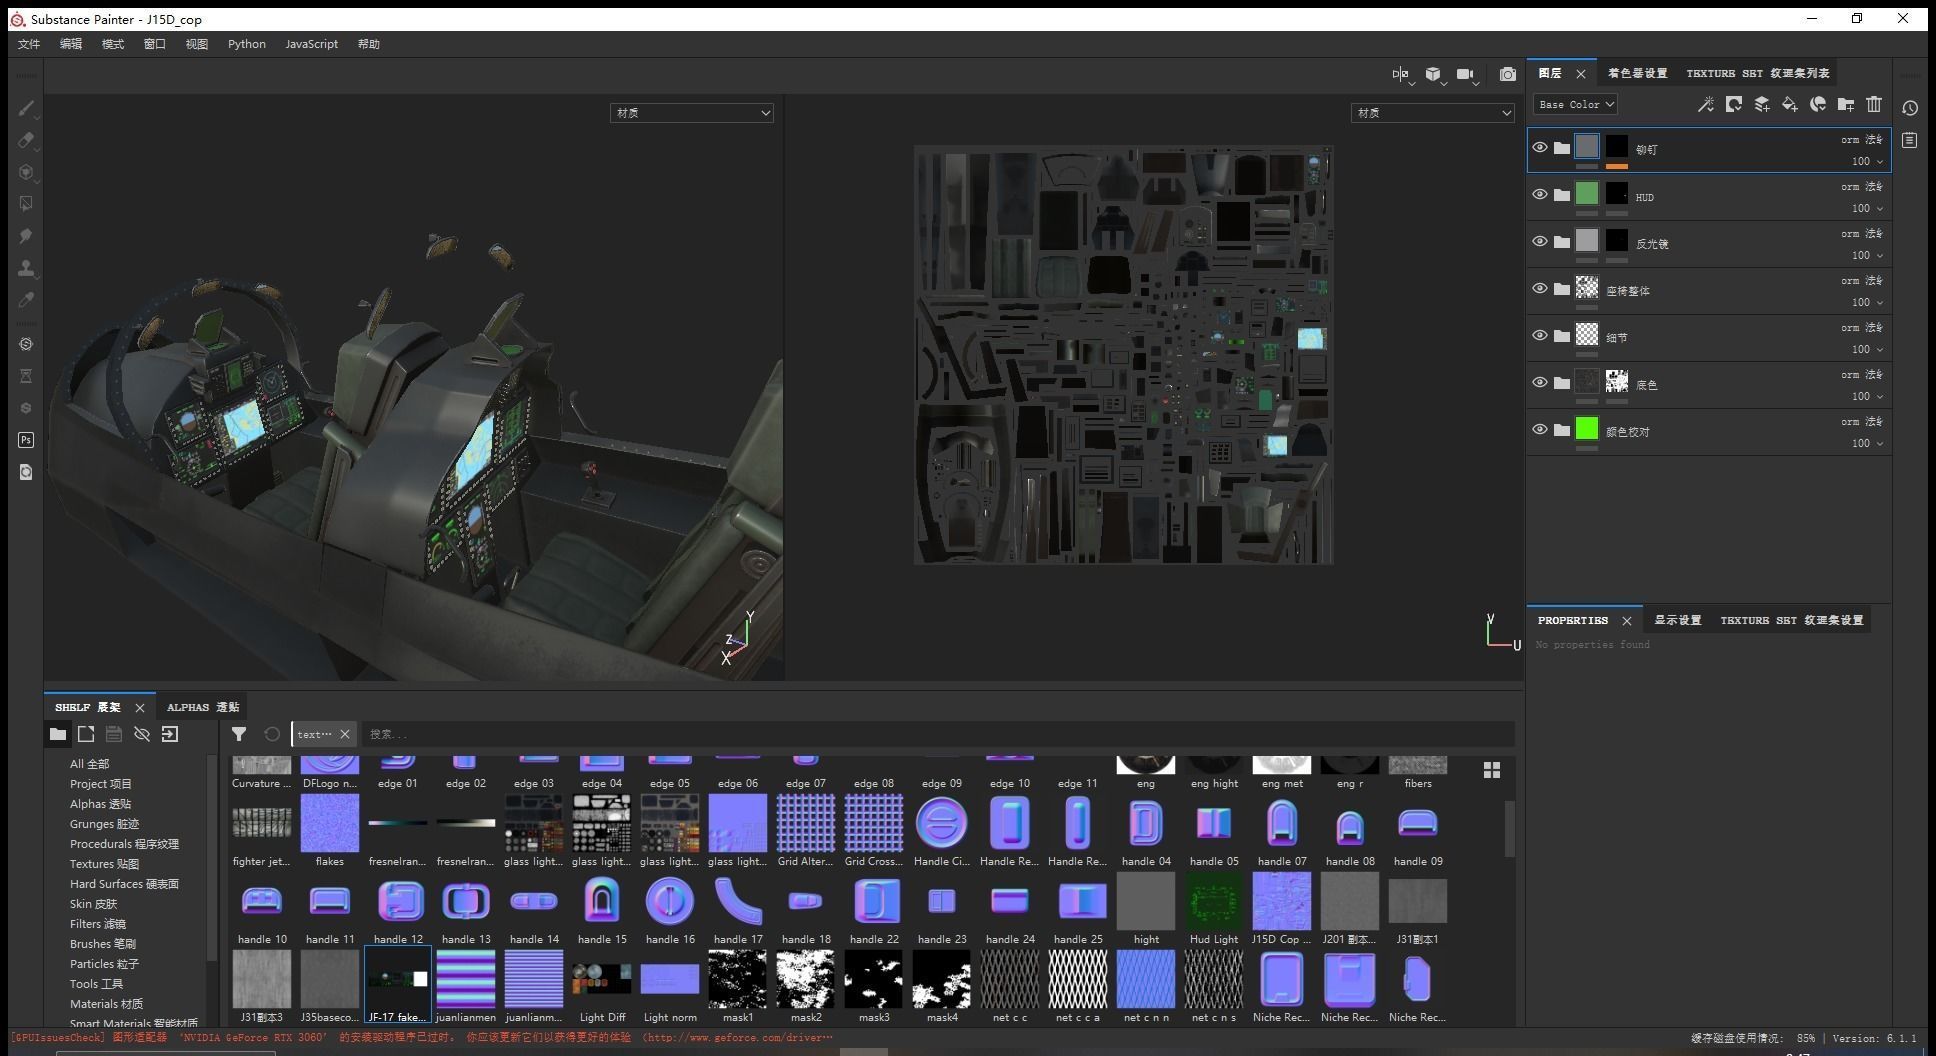Viewport: 1936px width, 1056px height.
Task: Open the 编辑 menu
Action: (71, 44)
